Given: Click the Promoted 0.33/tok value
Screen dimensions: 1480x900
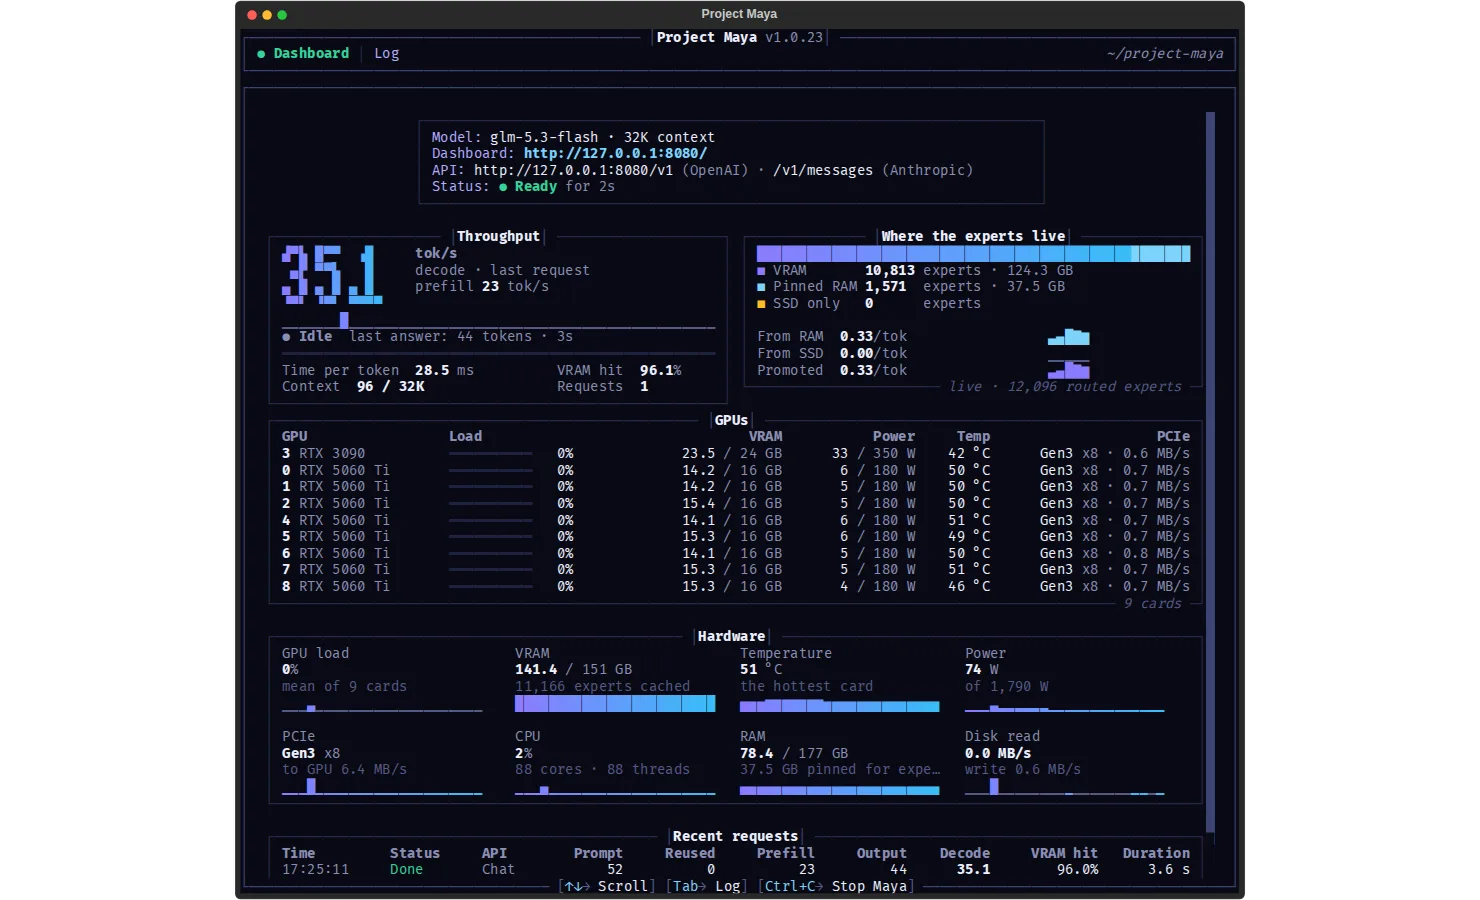Looking at the screenshot, I should click(x=873, y=370).
